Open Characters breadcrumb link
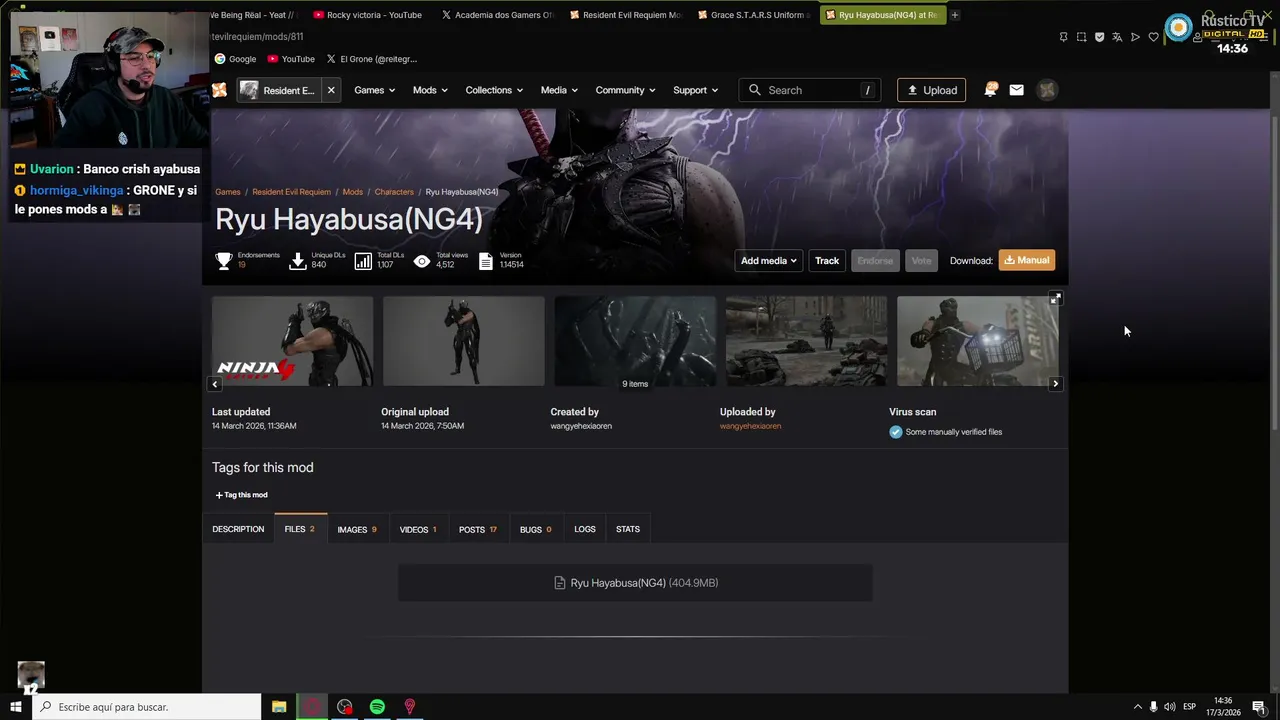This screenshot has width=1280, height=720. 394,192
